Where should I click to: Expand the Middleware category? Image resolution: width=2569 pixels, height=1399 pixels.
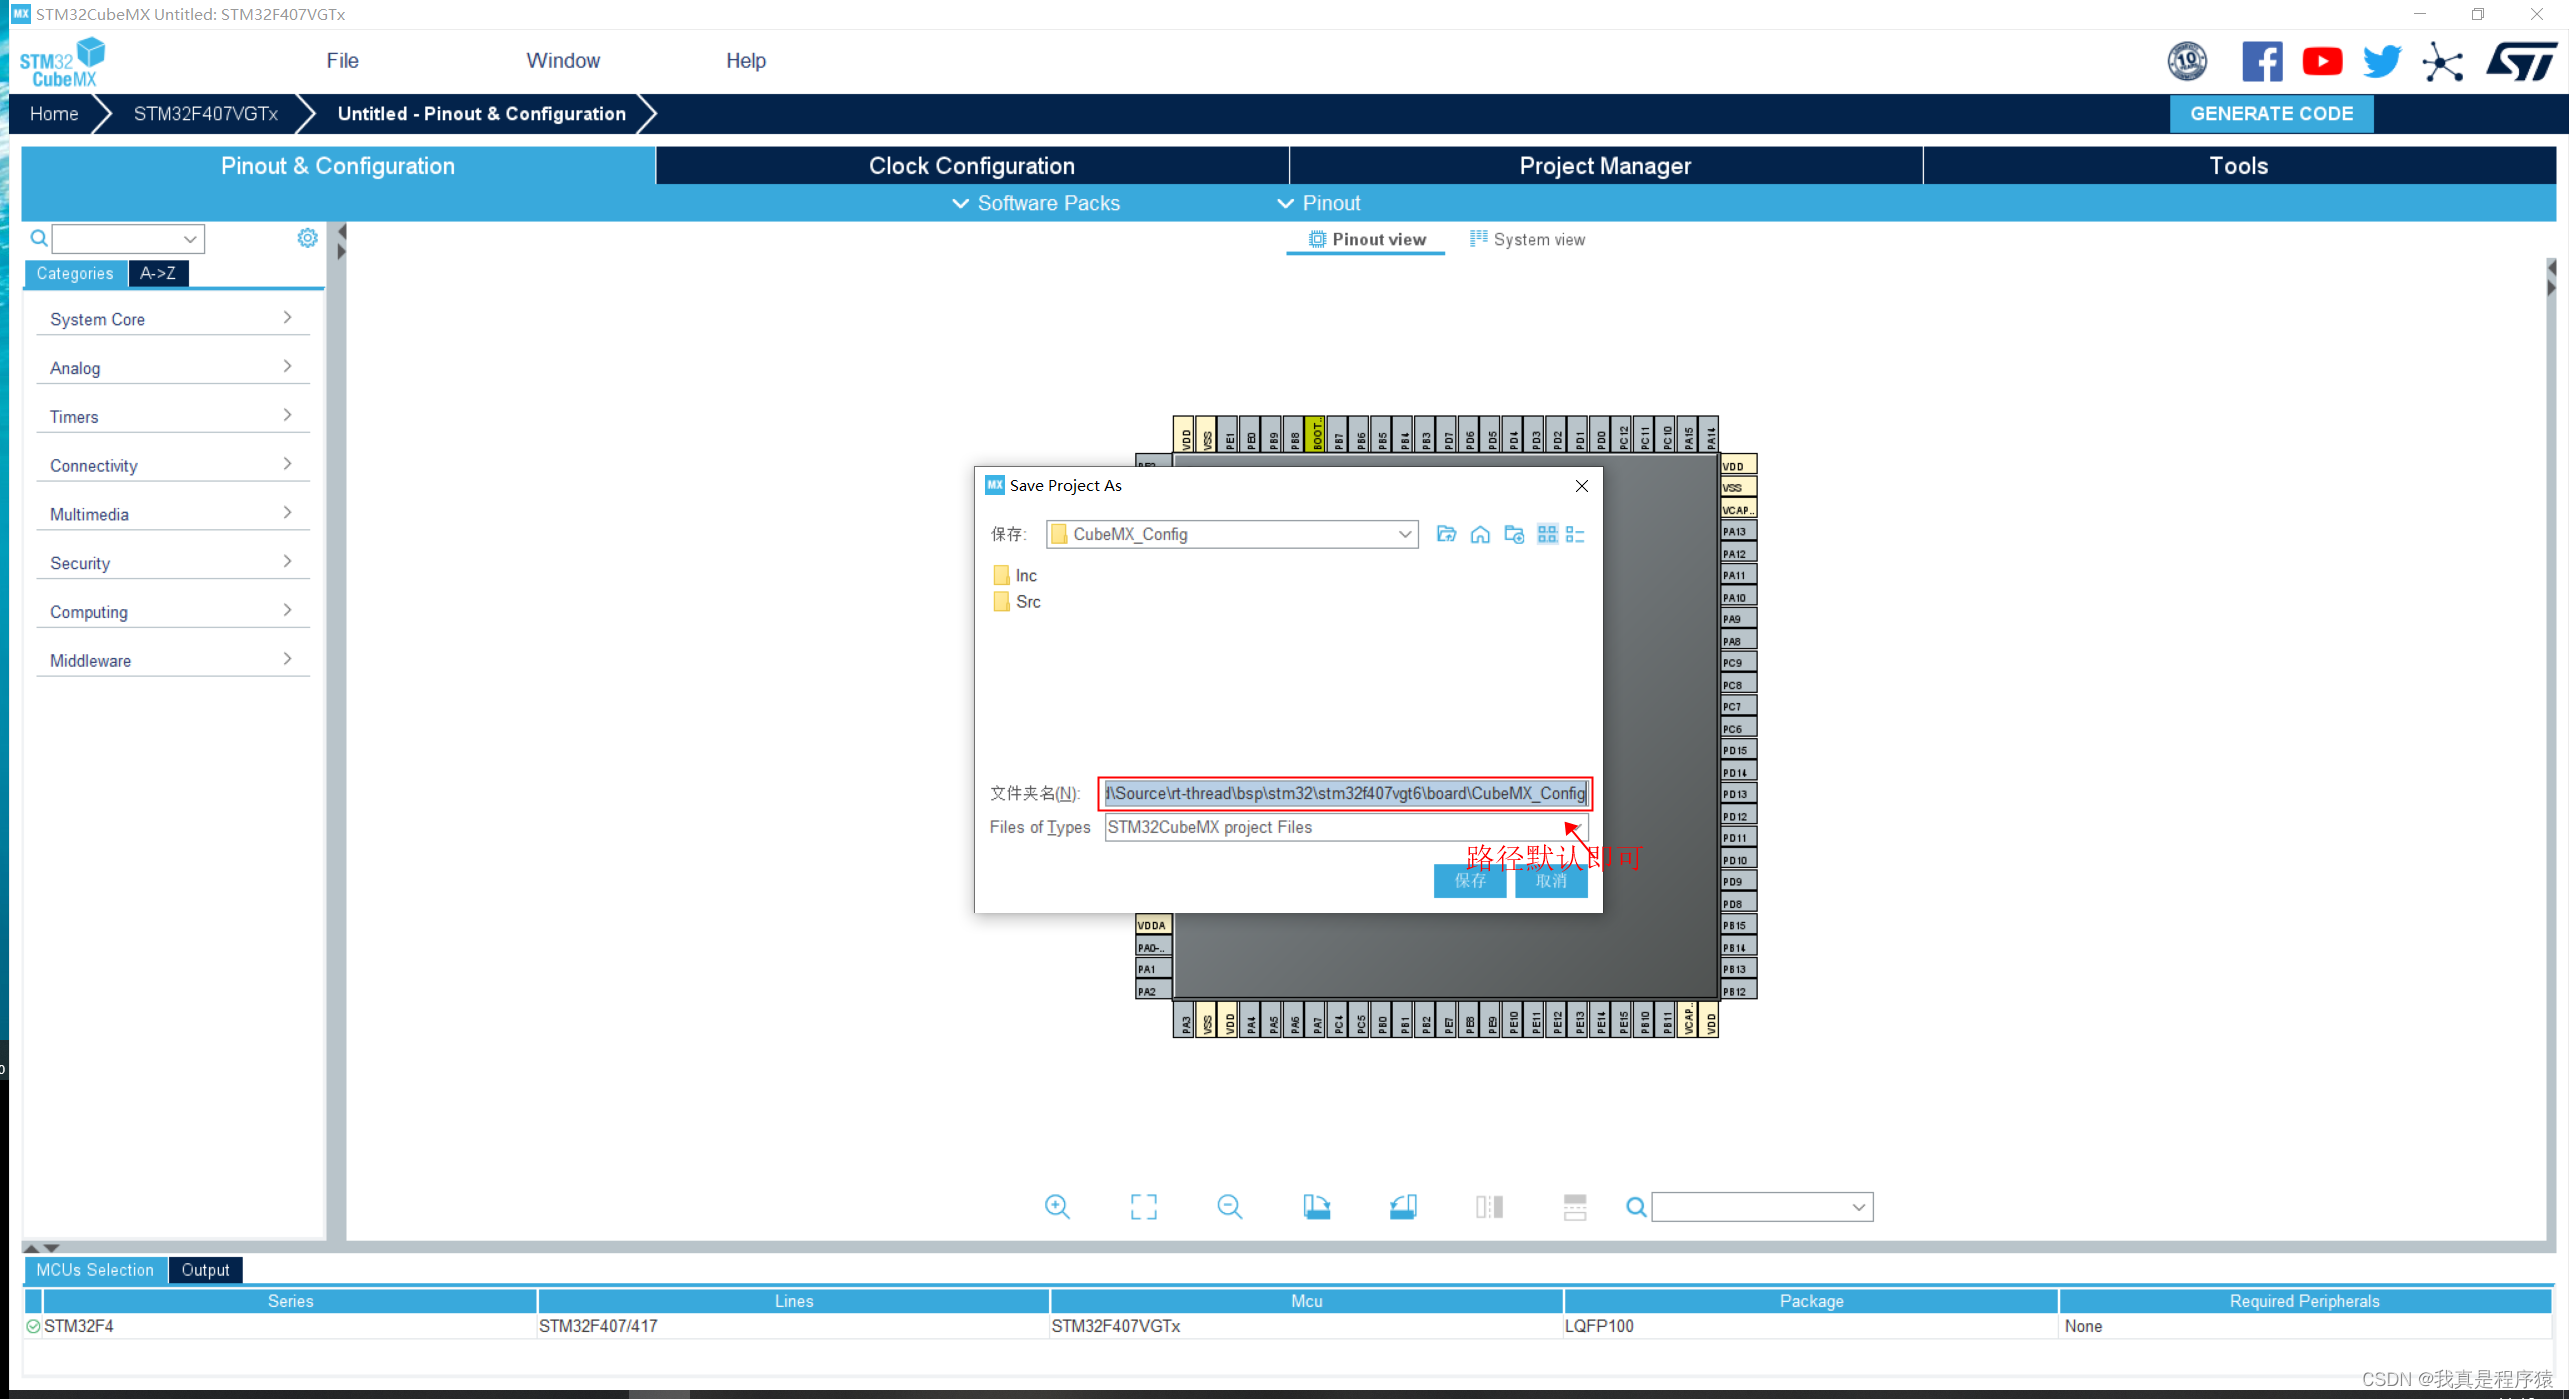click(x=172, y=661)
